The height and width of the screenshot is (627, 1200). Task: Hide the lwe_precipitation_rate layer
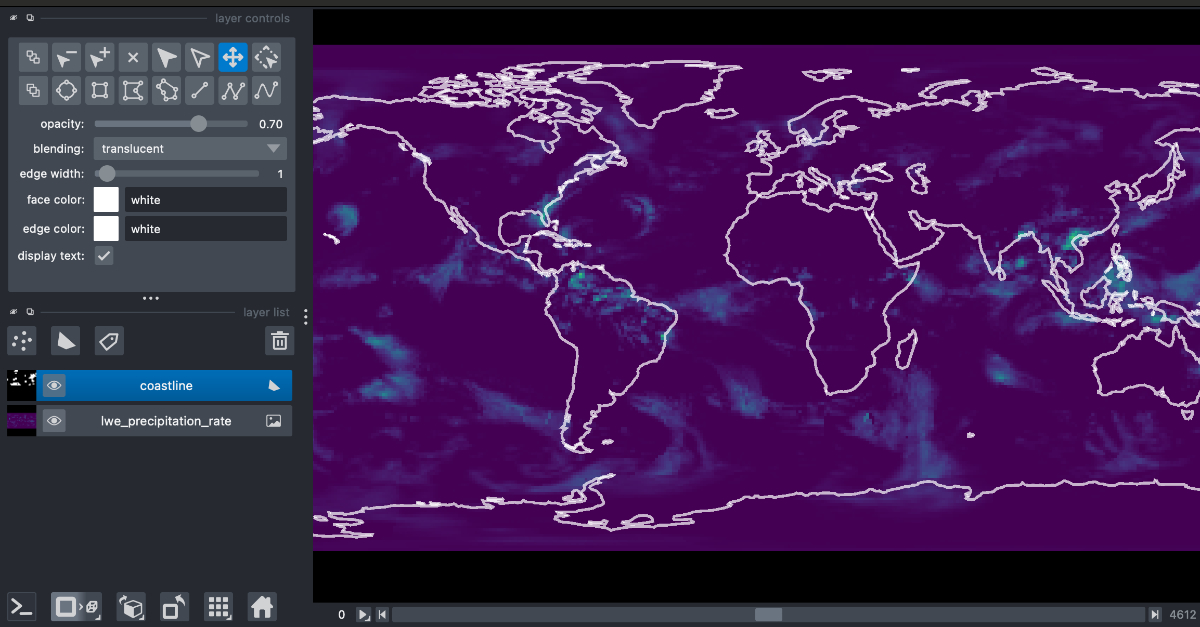(x=53, y=420)
